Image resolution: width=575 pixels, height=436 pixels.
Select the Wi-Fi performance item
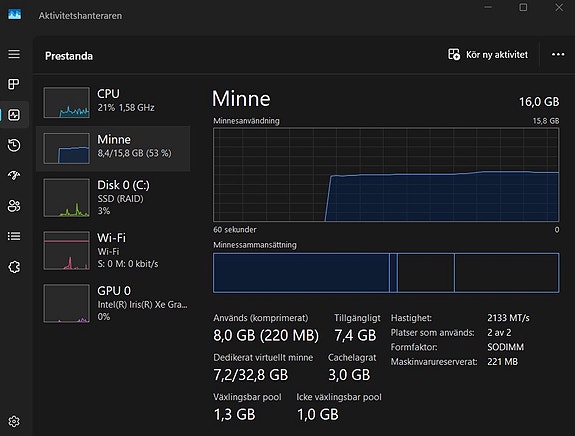(113, 250)
